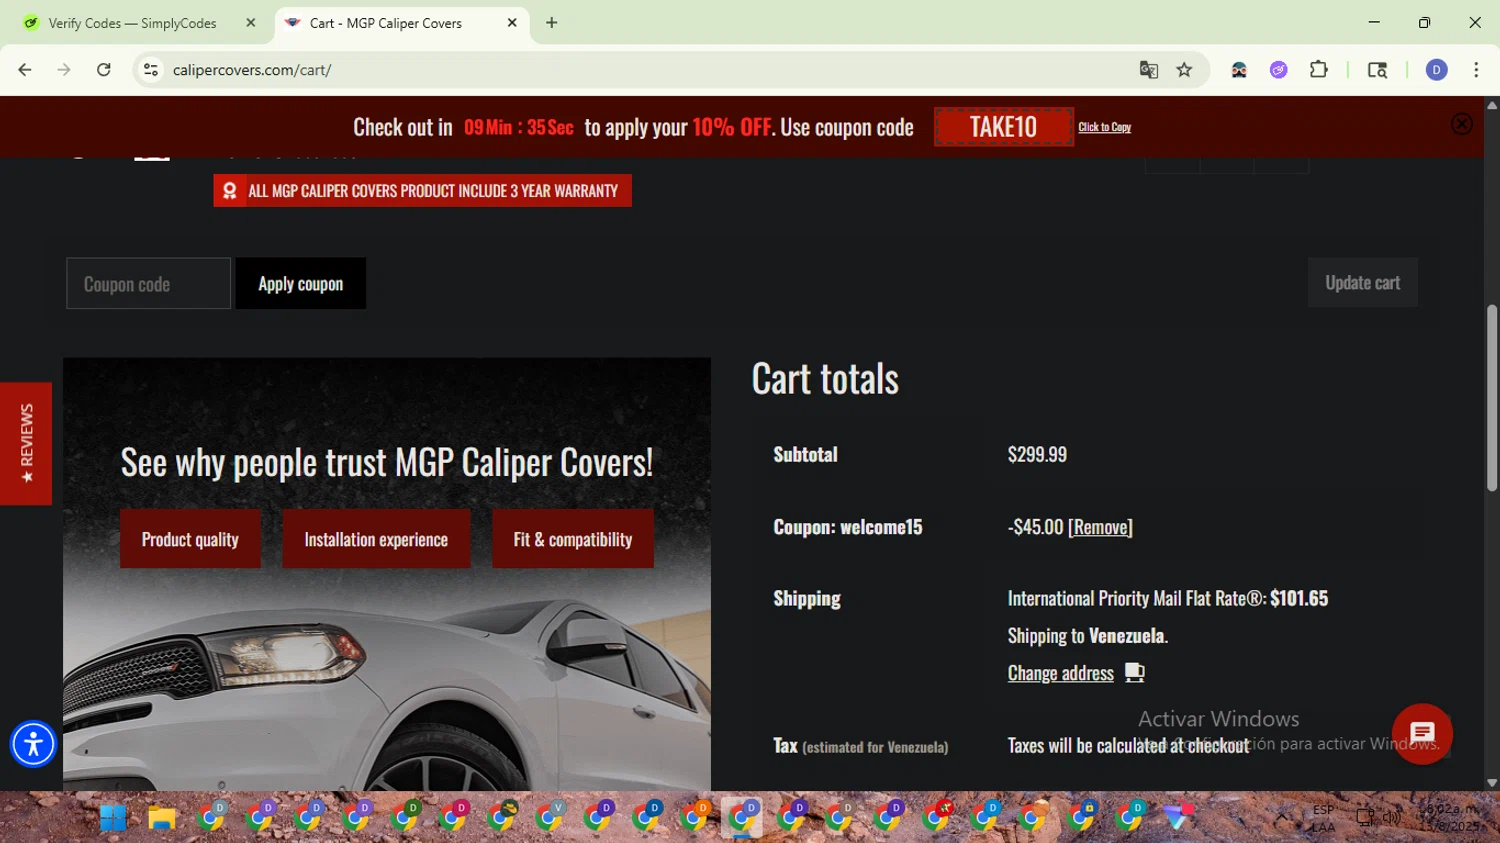Click the $101.65 shipping rate text
The width and height of the screenshot is (1500, 843).
pyautogui.click(x=1299, y=598)
